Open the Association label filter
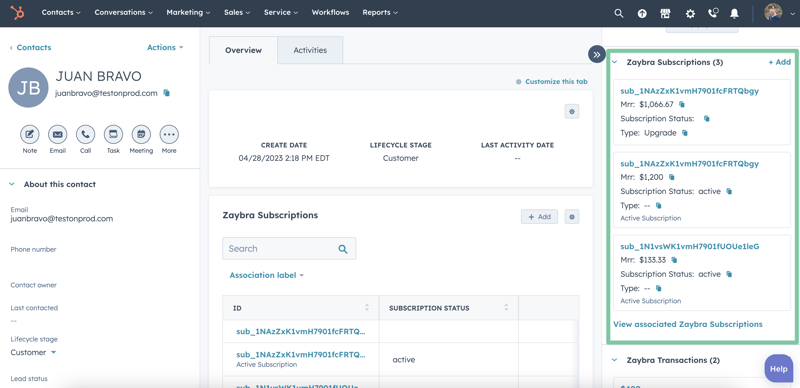This screenshot has width=800, height=388. [x=266, y=275]
